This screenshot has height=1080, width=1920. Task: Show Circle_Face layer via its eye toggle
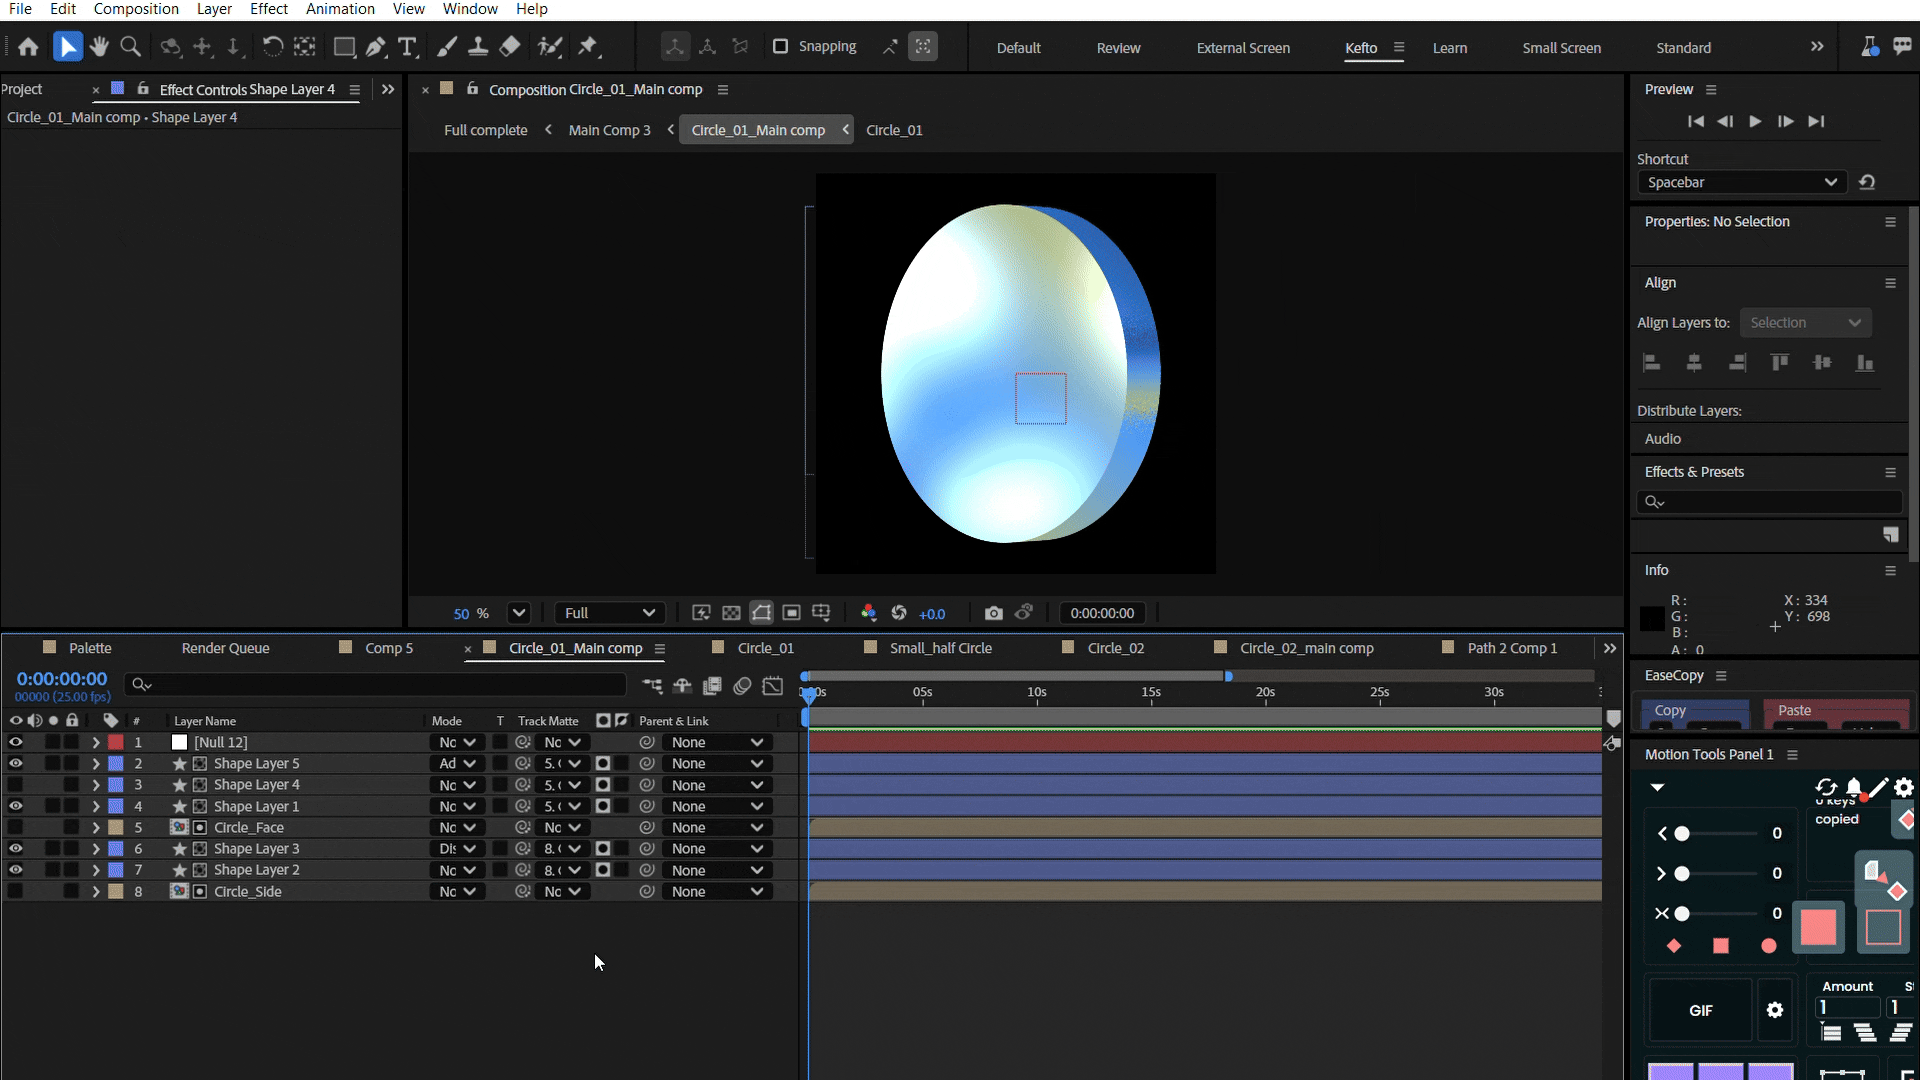coord(15,828)
